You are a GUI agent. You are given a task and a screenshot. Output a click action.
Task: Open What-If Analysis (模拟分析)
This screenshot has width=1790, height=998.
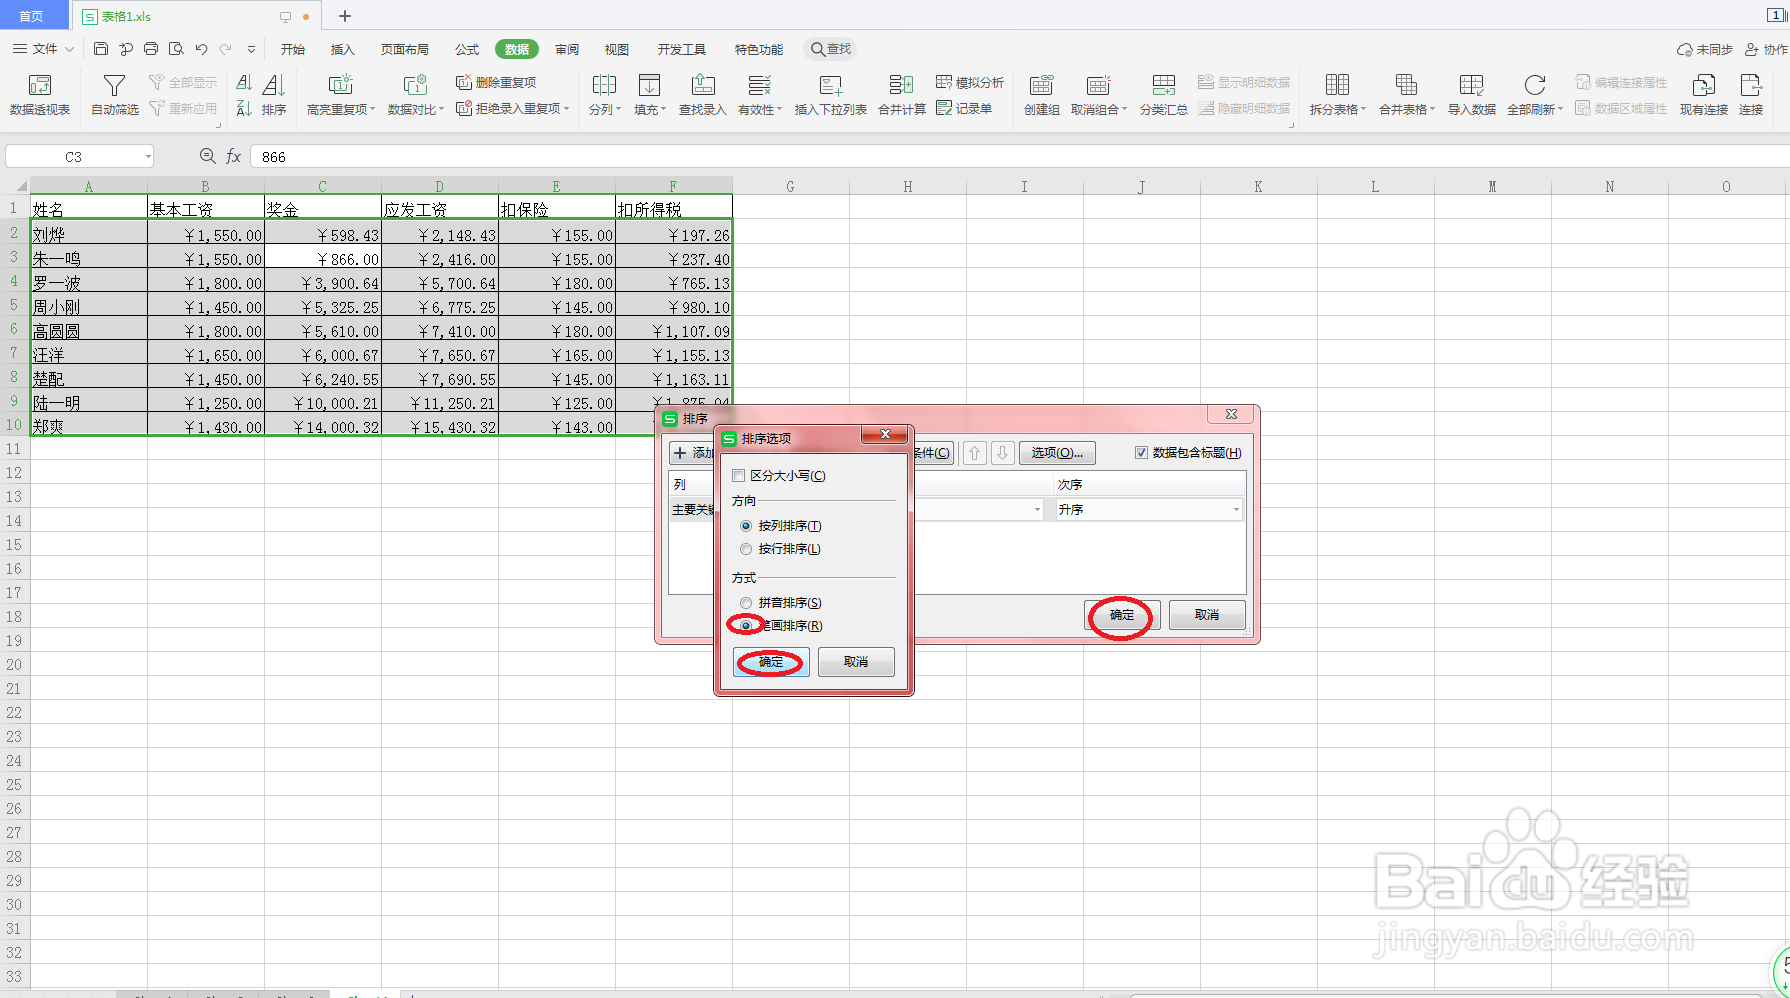[970, 82]
